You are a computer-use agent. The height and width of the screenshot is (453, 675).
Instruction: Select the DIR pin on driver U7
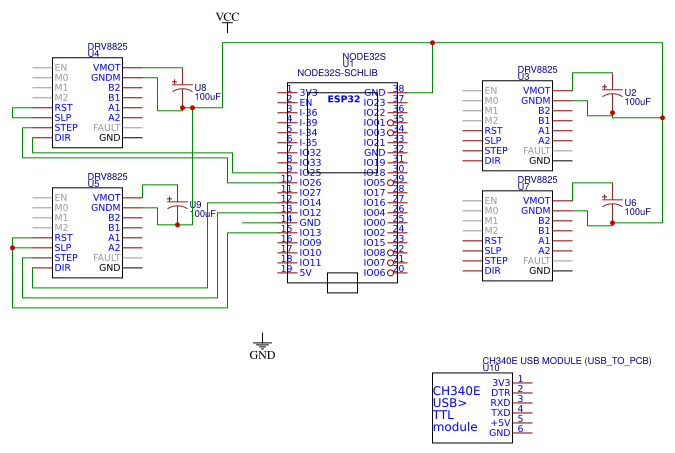click(x=492, y=271)
